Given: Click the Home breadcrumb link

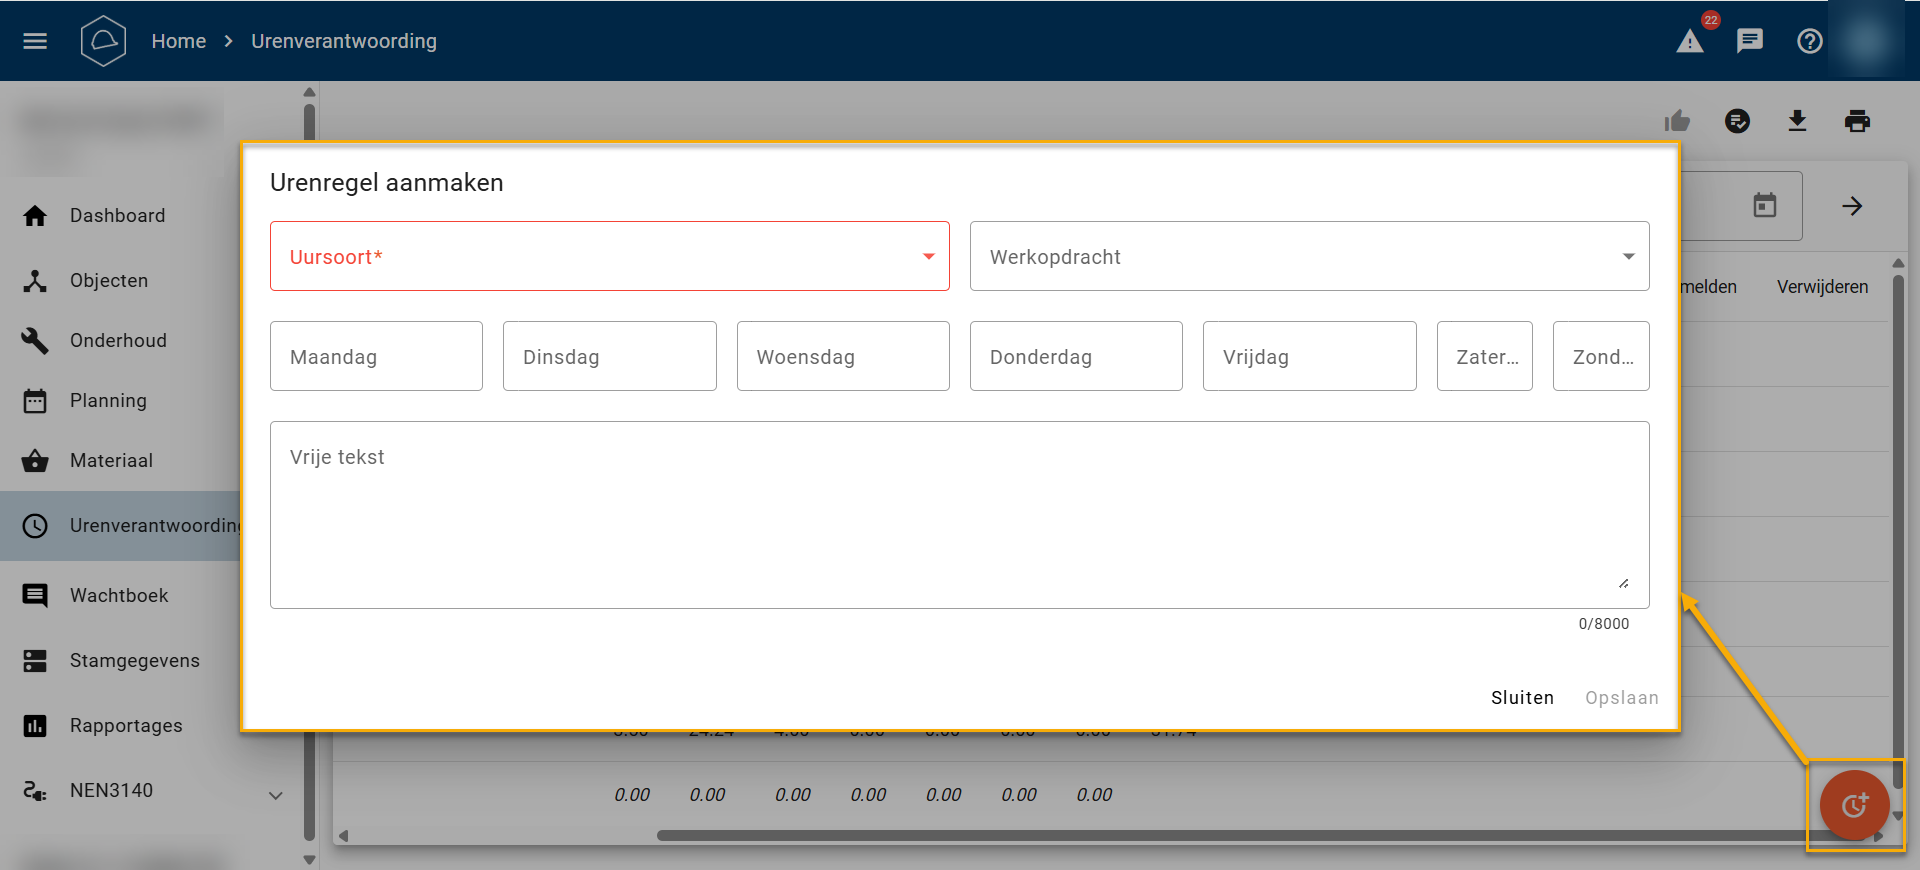Looking at the screenshot, I should pos(178,41).
